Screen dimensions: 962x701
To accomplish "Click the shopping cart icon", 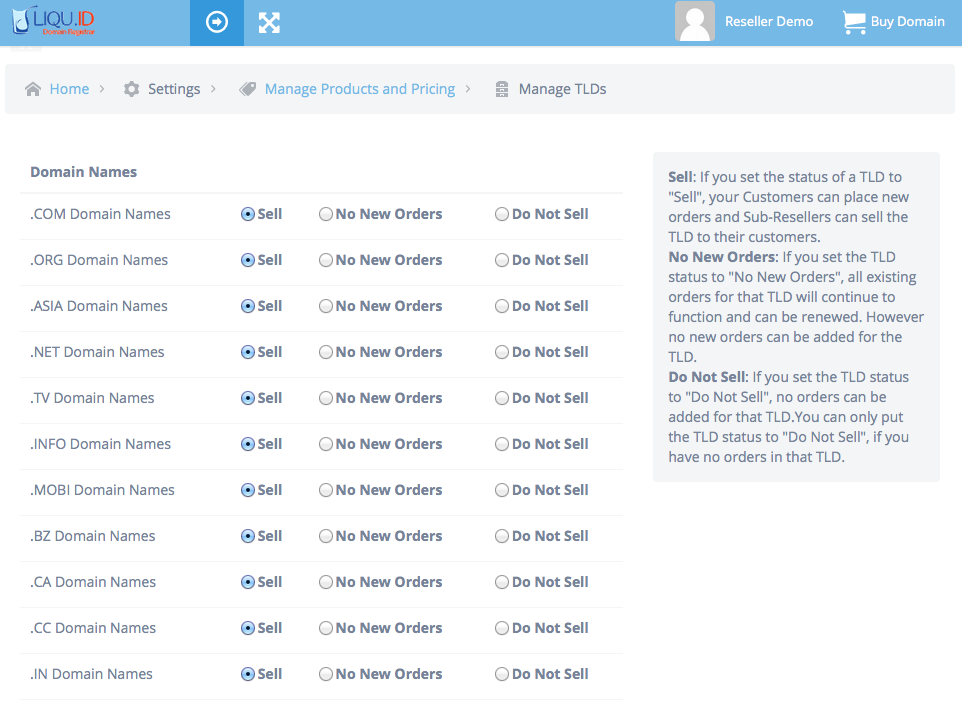I will [853, 22].
